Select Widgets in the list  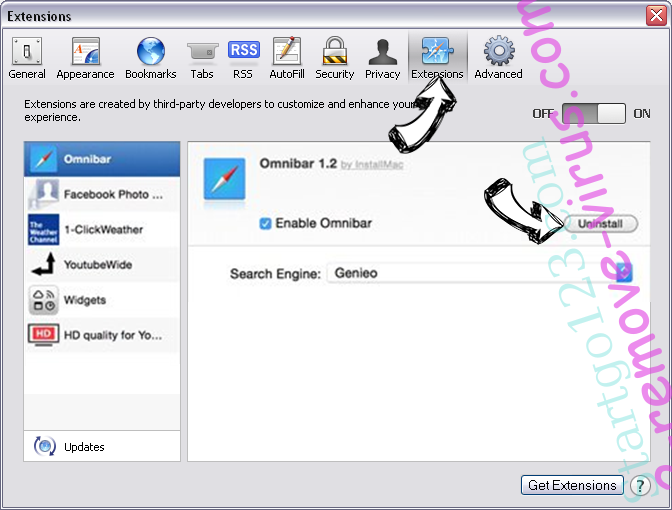point(102,300)
